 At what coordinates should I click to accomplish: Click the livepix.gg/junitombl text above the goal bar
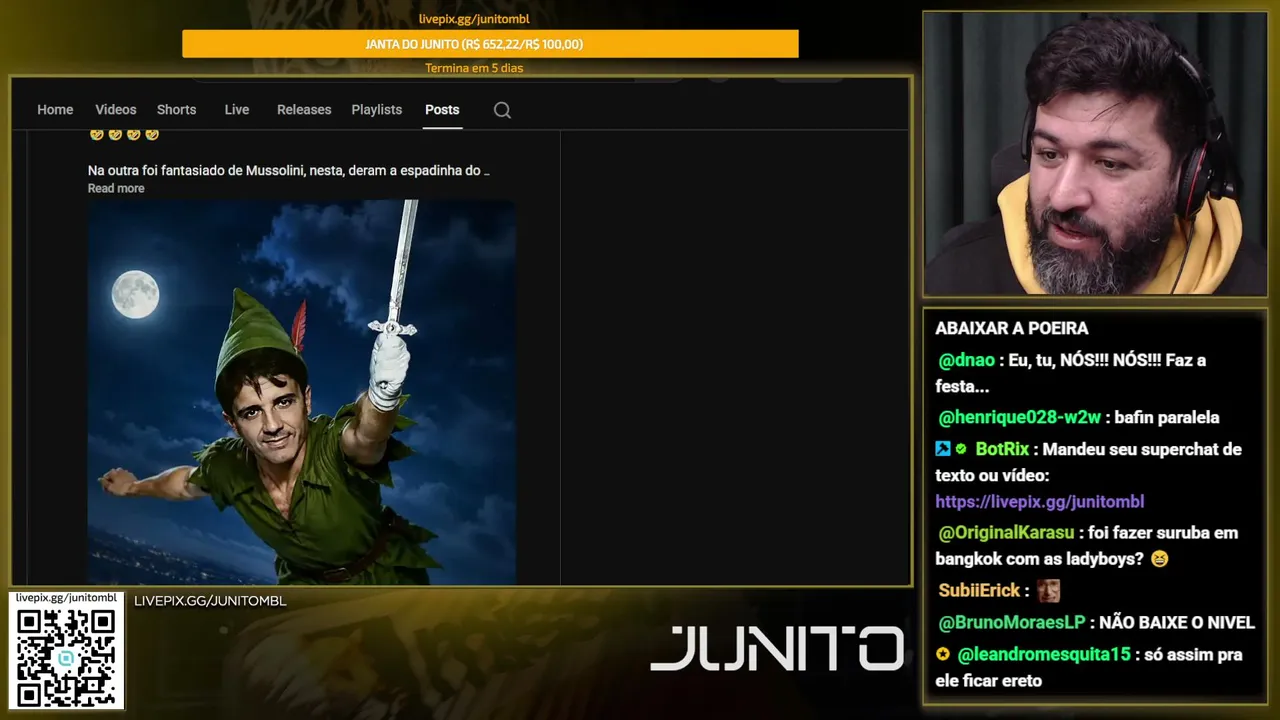pos(474,19)
